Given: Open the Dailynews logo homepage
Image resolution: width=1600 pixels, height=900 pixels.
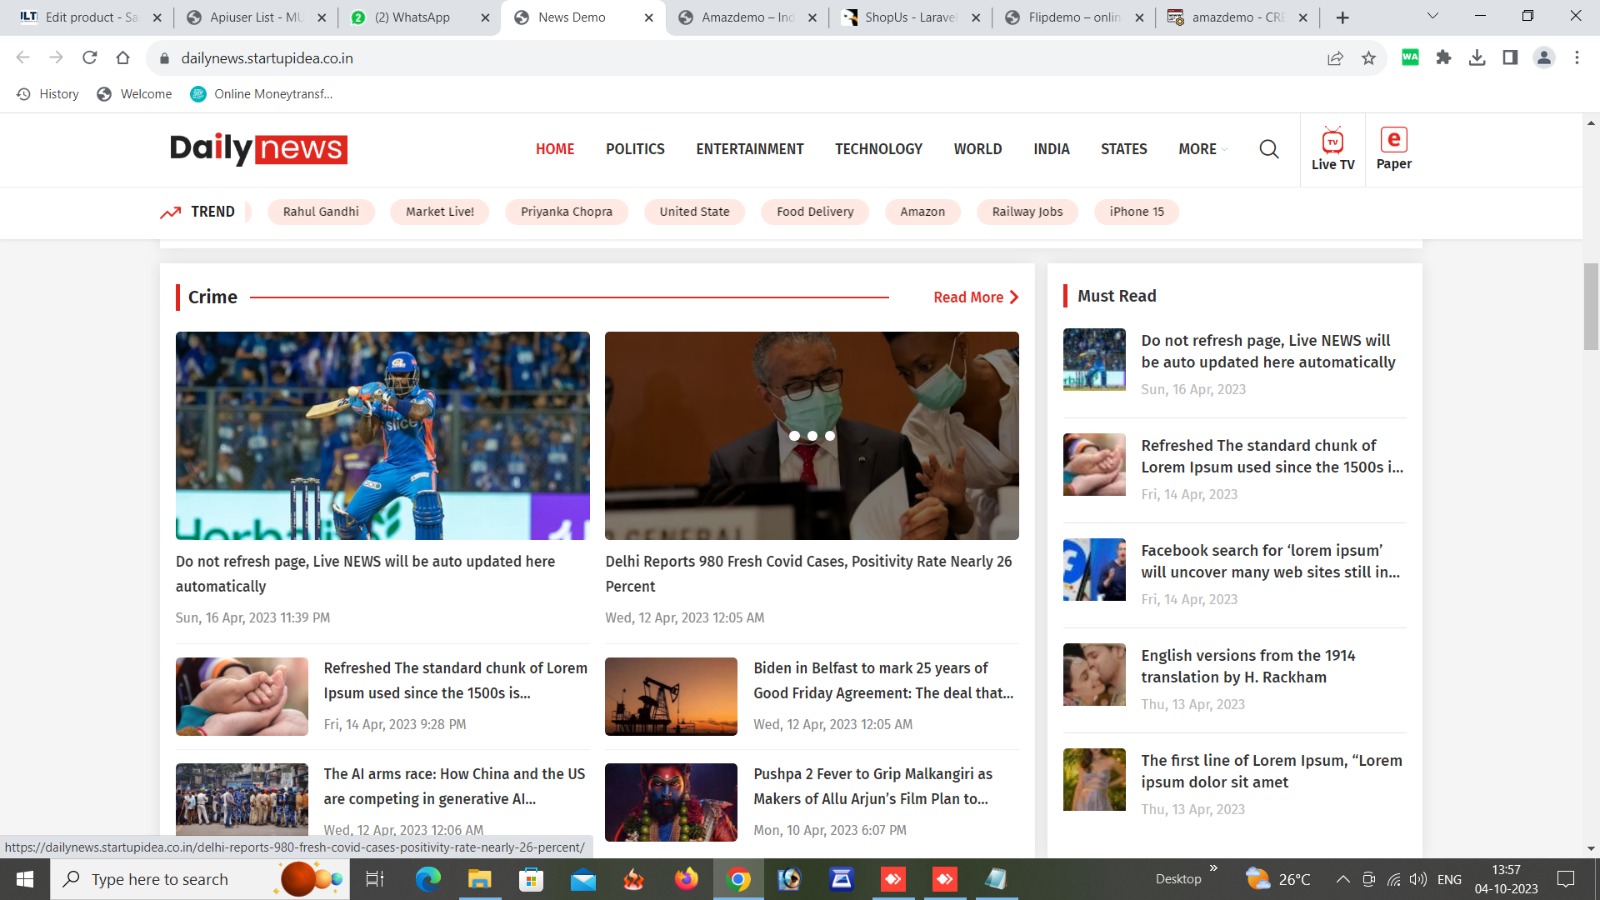Looking at the screenshot, I should click(258, 149).
